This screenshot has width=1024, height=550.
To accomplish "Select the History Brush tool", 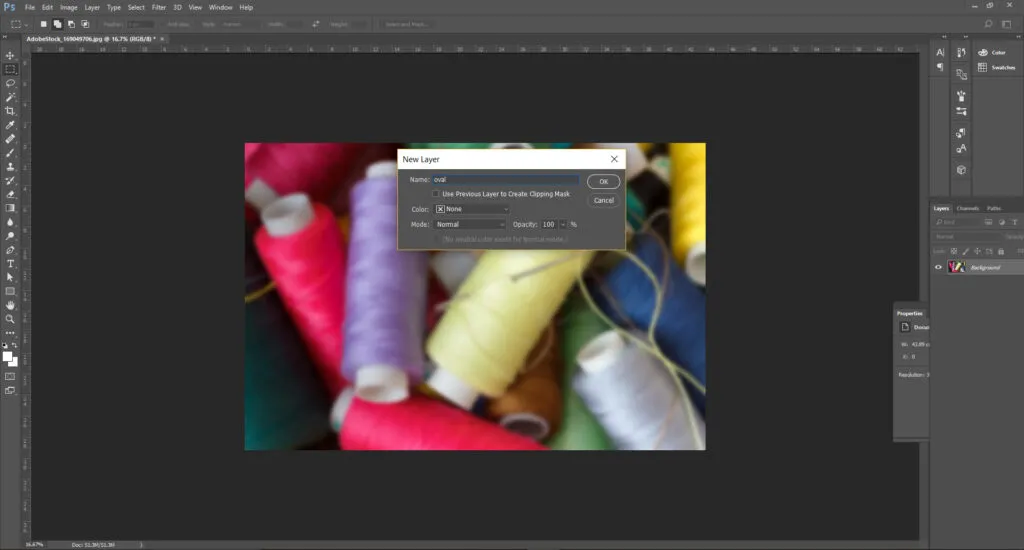I will coord(10,180).
